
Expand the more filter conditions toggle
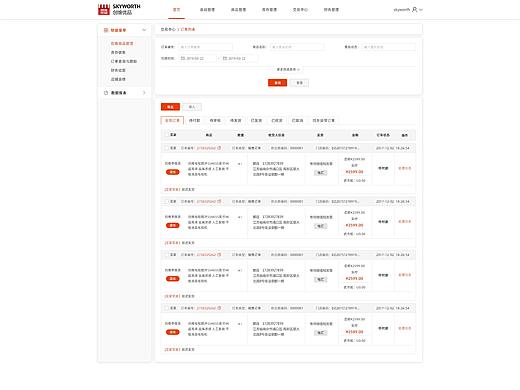point(288,69)
